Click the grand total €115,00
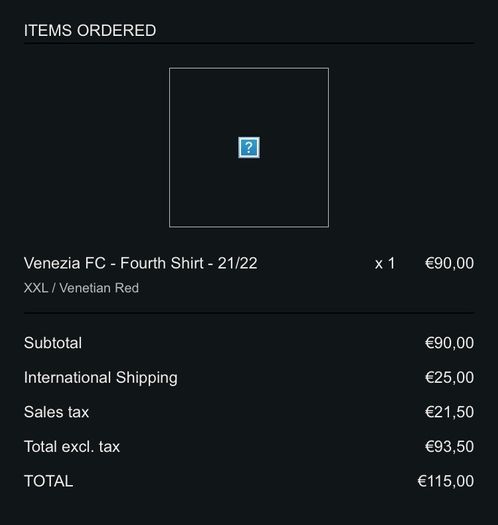 446,481
